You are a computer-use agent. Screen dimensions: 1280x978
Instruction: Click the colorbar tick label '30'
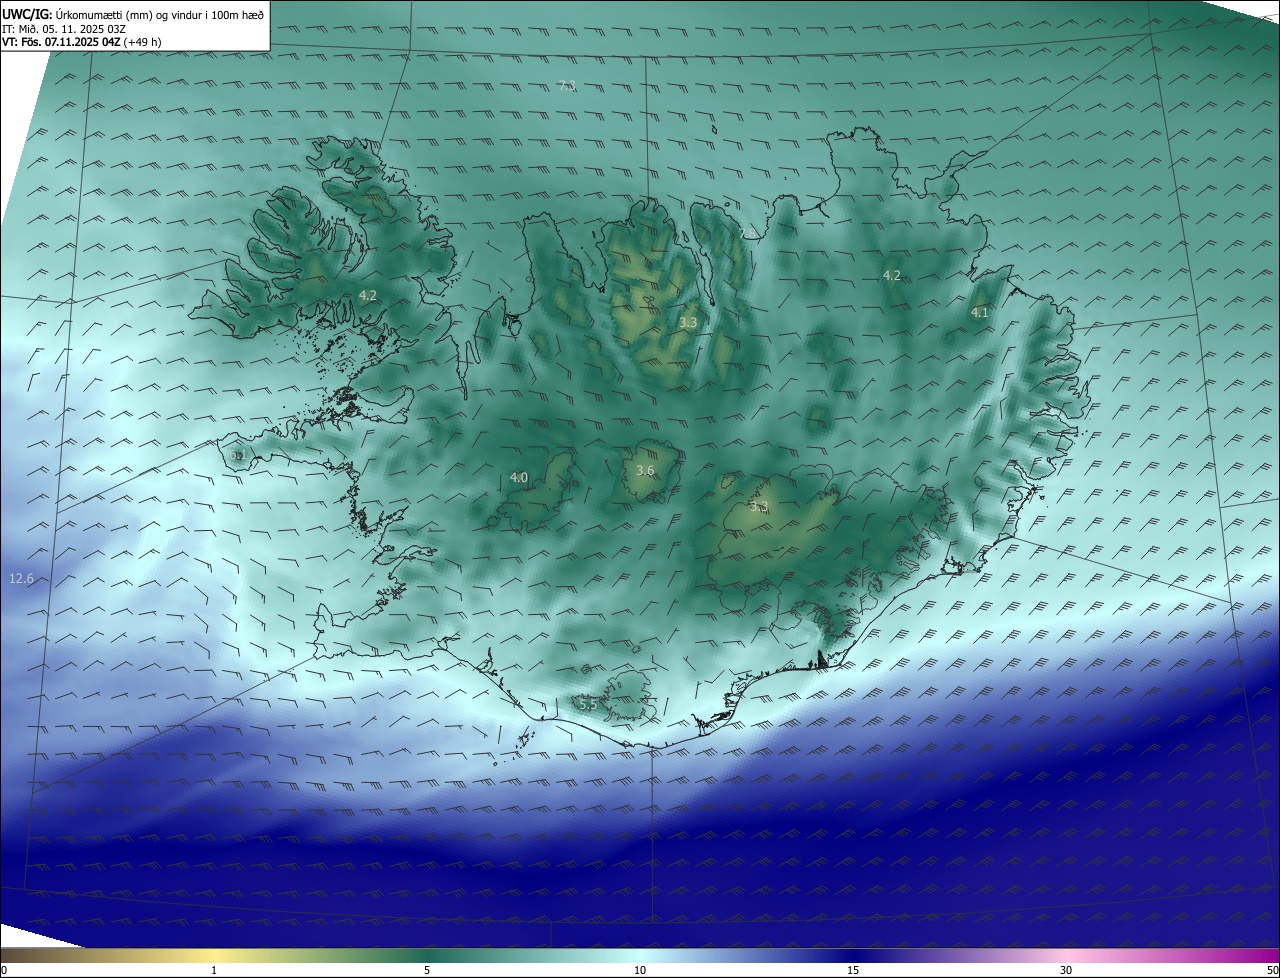pyautogui.click(x=1066, y=970)
